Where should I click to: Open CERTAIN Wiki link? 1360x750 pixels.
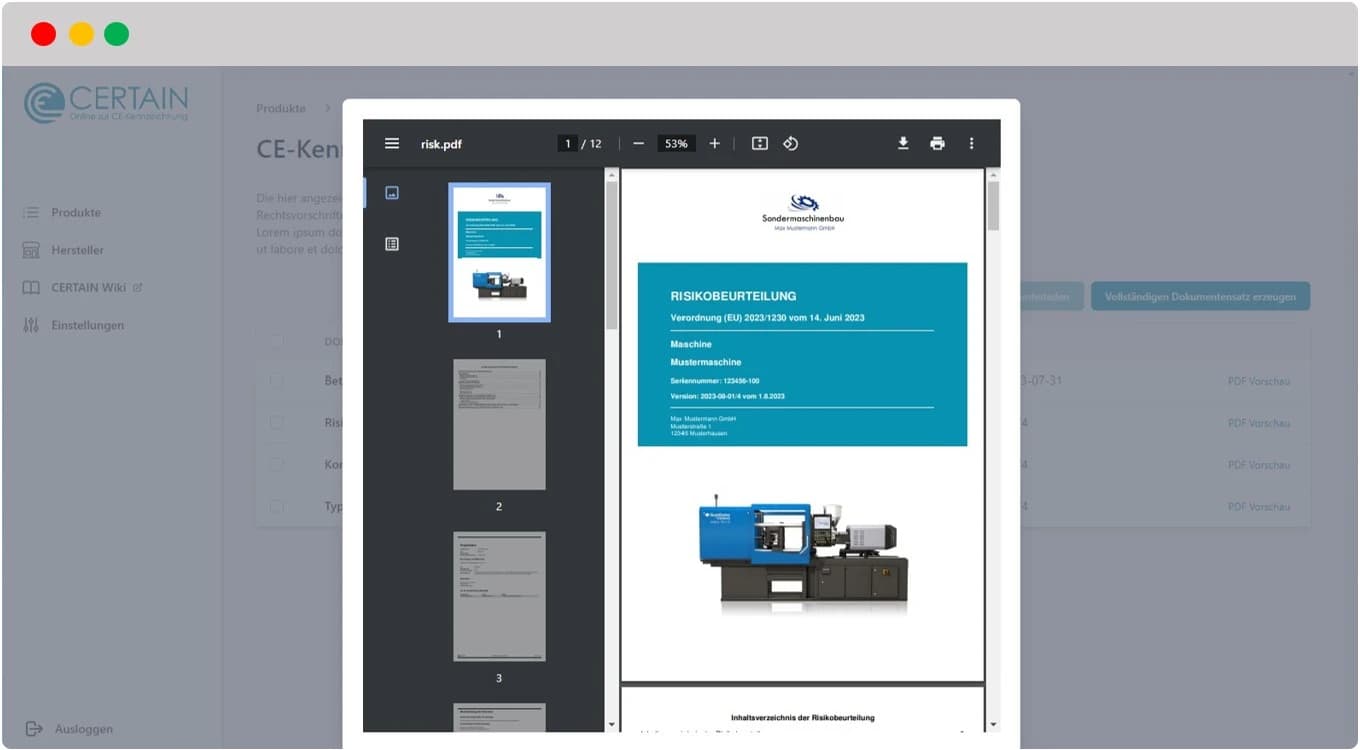88,288
